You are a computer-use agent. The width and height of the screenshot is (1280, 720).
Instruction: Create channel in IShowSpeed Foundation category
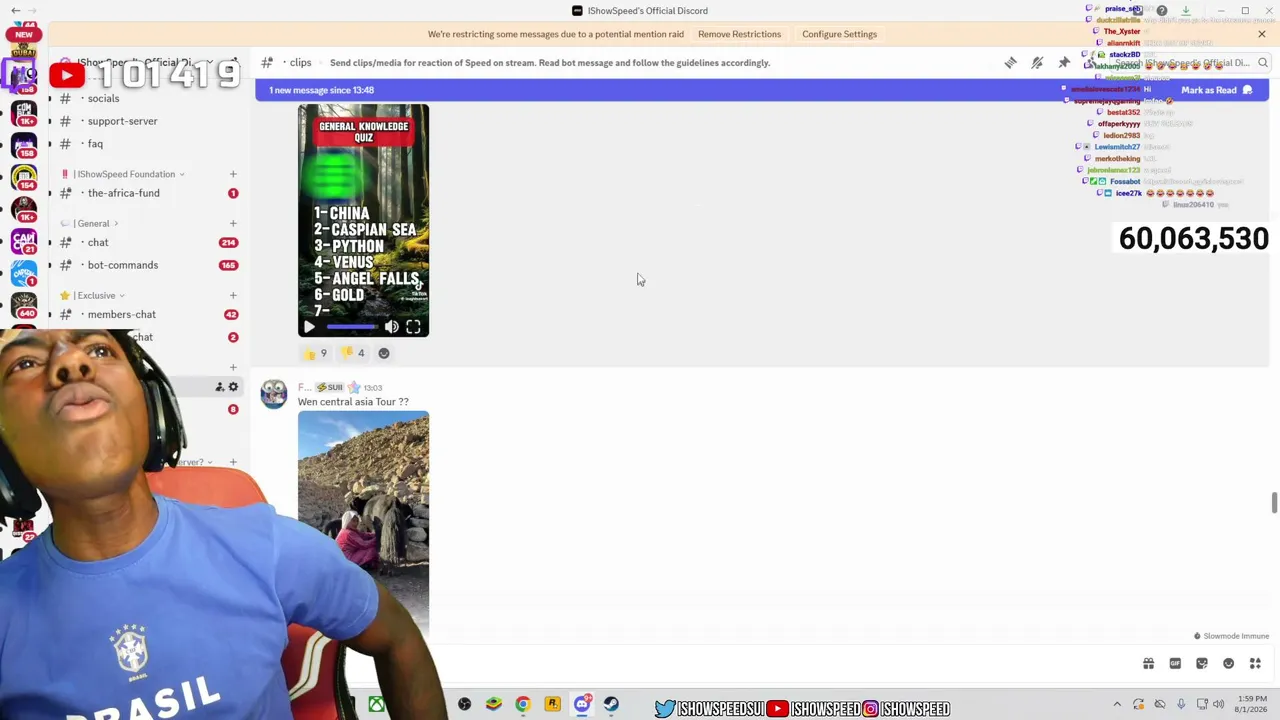pos(233,174)
